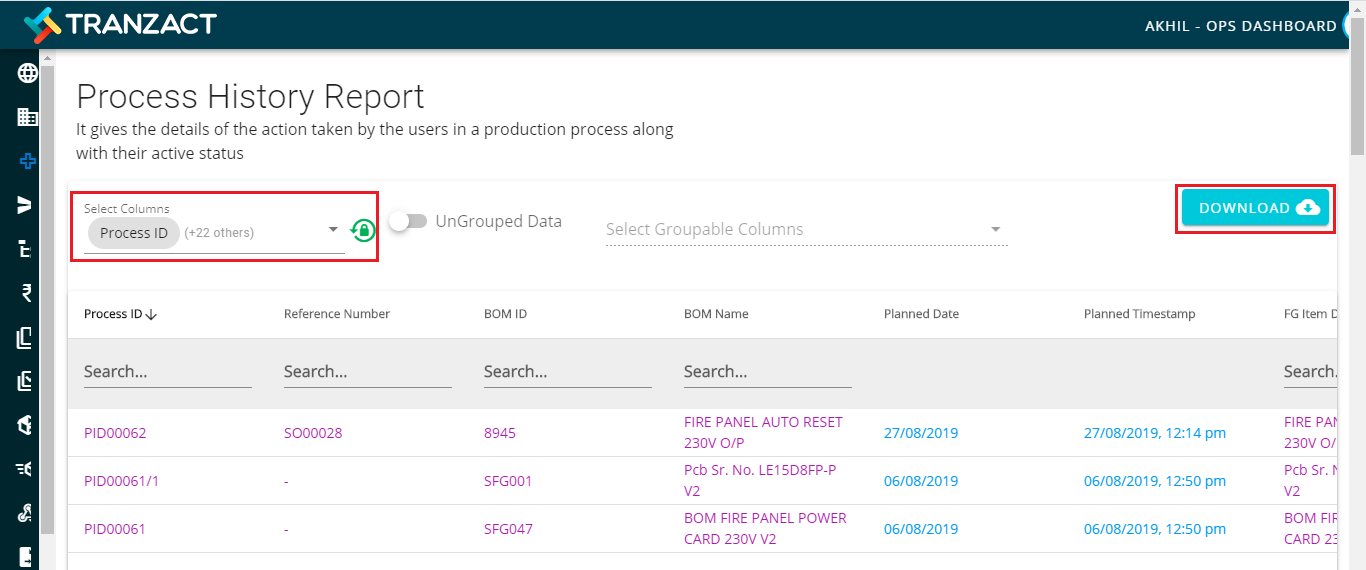
Task: Click the cloud download icon
Action: [x=1307, y=208]
